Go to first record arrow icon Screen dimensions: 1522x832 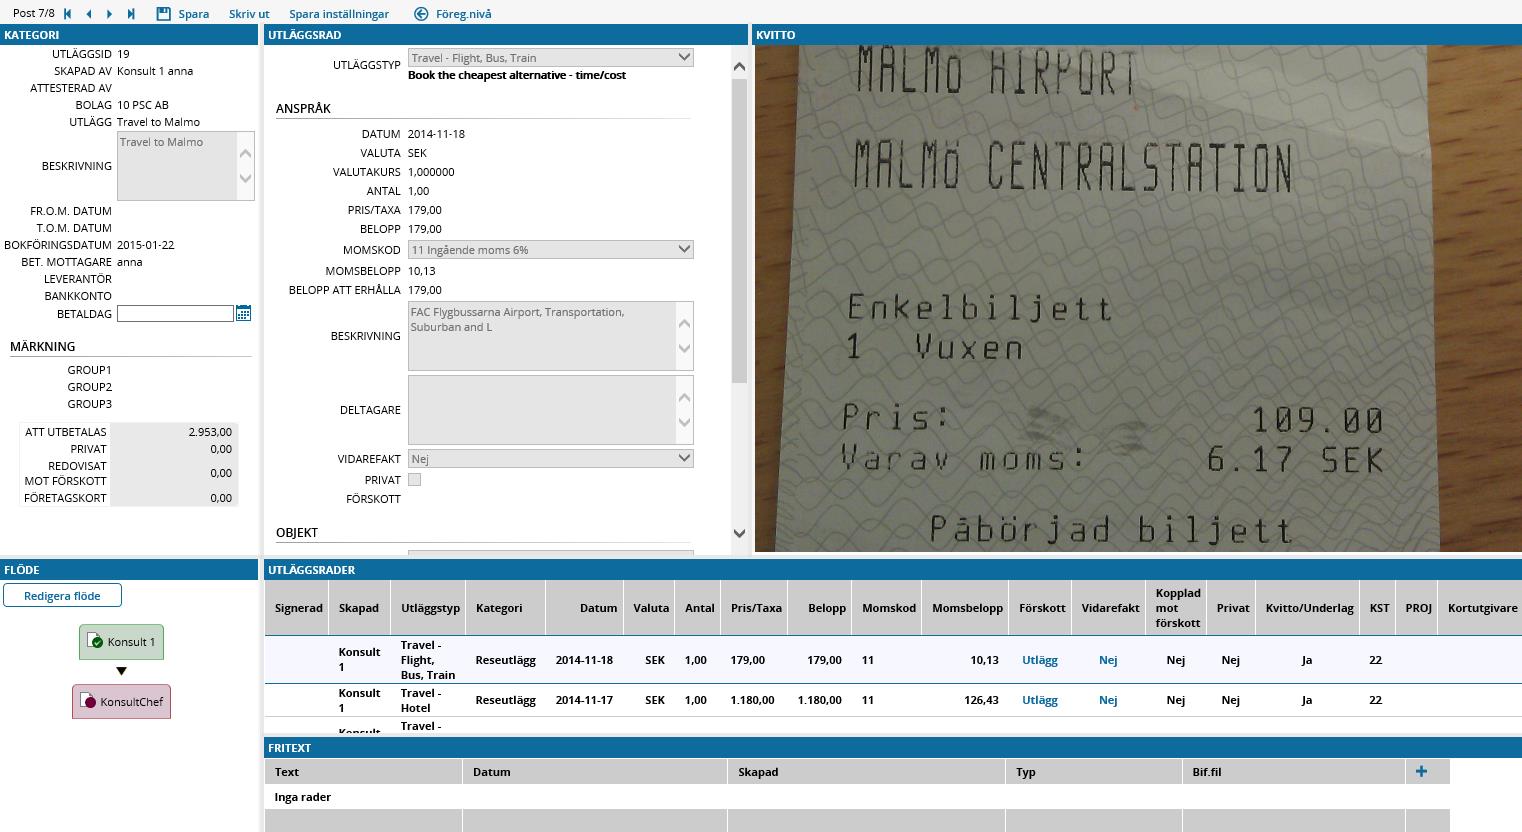click(x=68, y=14)
